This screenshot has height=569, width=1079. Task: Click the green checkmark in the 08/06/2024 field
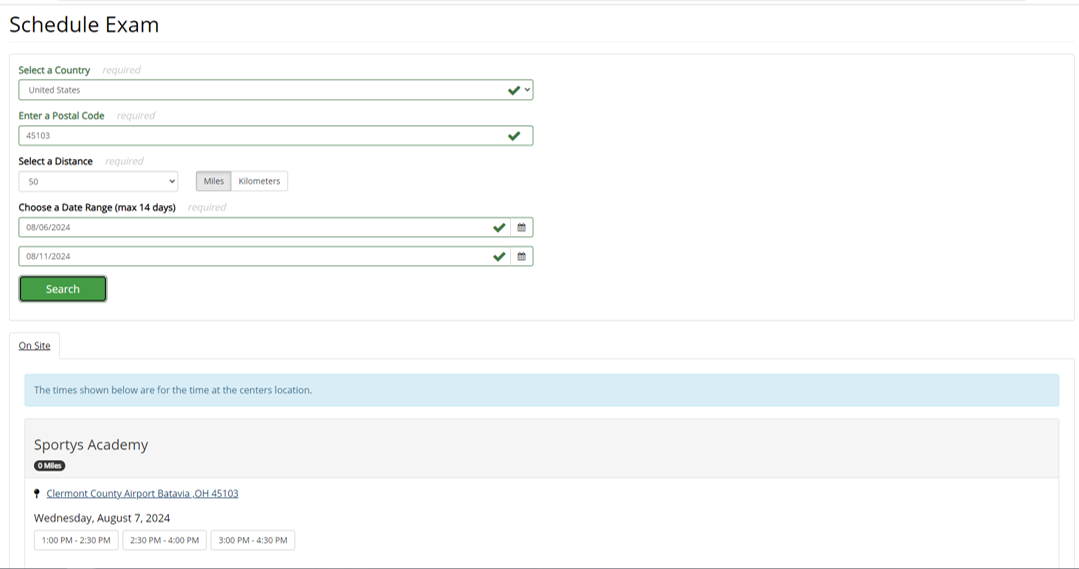pos(499,228)
